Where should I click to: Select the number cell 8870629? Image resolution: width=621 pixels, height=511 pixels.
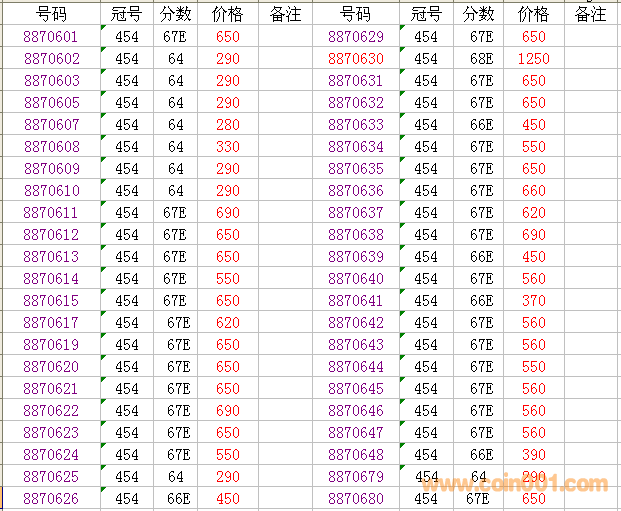[355, 37]
